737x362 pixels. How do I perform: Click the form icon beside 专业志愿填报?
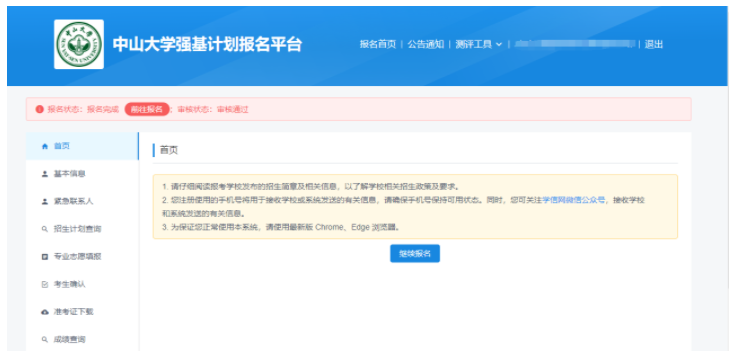45,257
